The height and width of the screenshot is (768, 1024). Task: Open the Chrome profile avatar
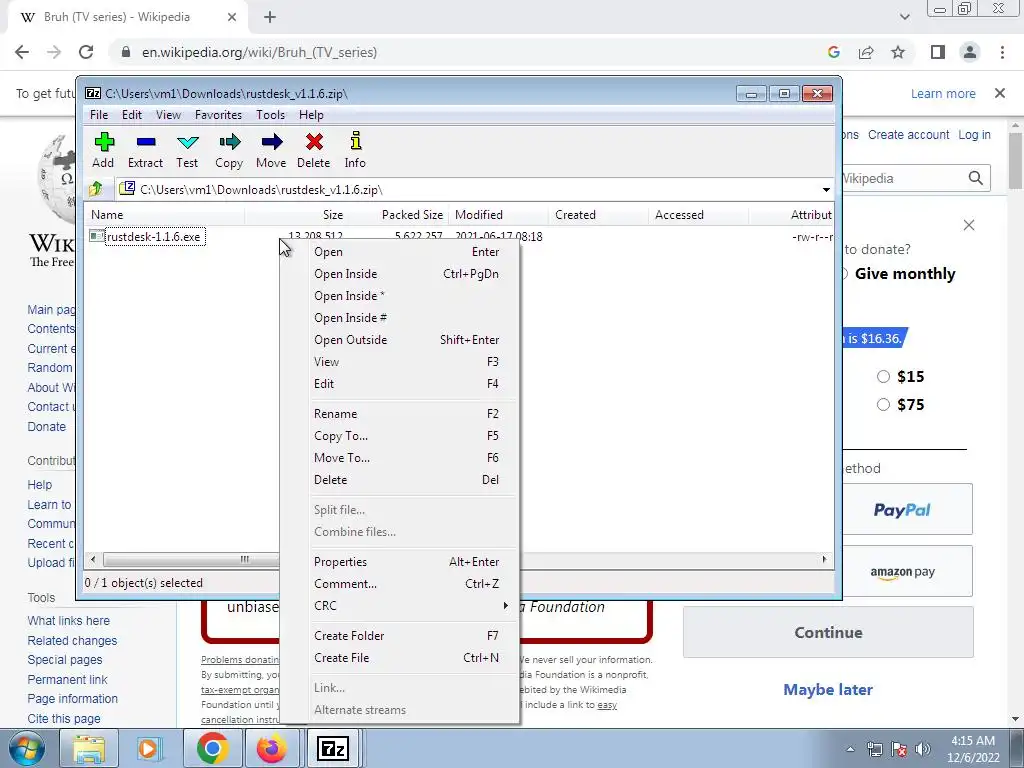970,52
